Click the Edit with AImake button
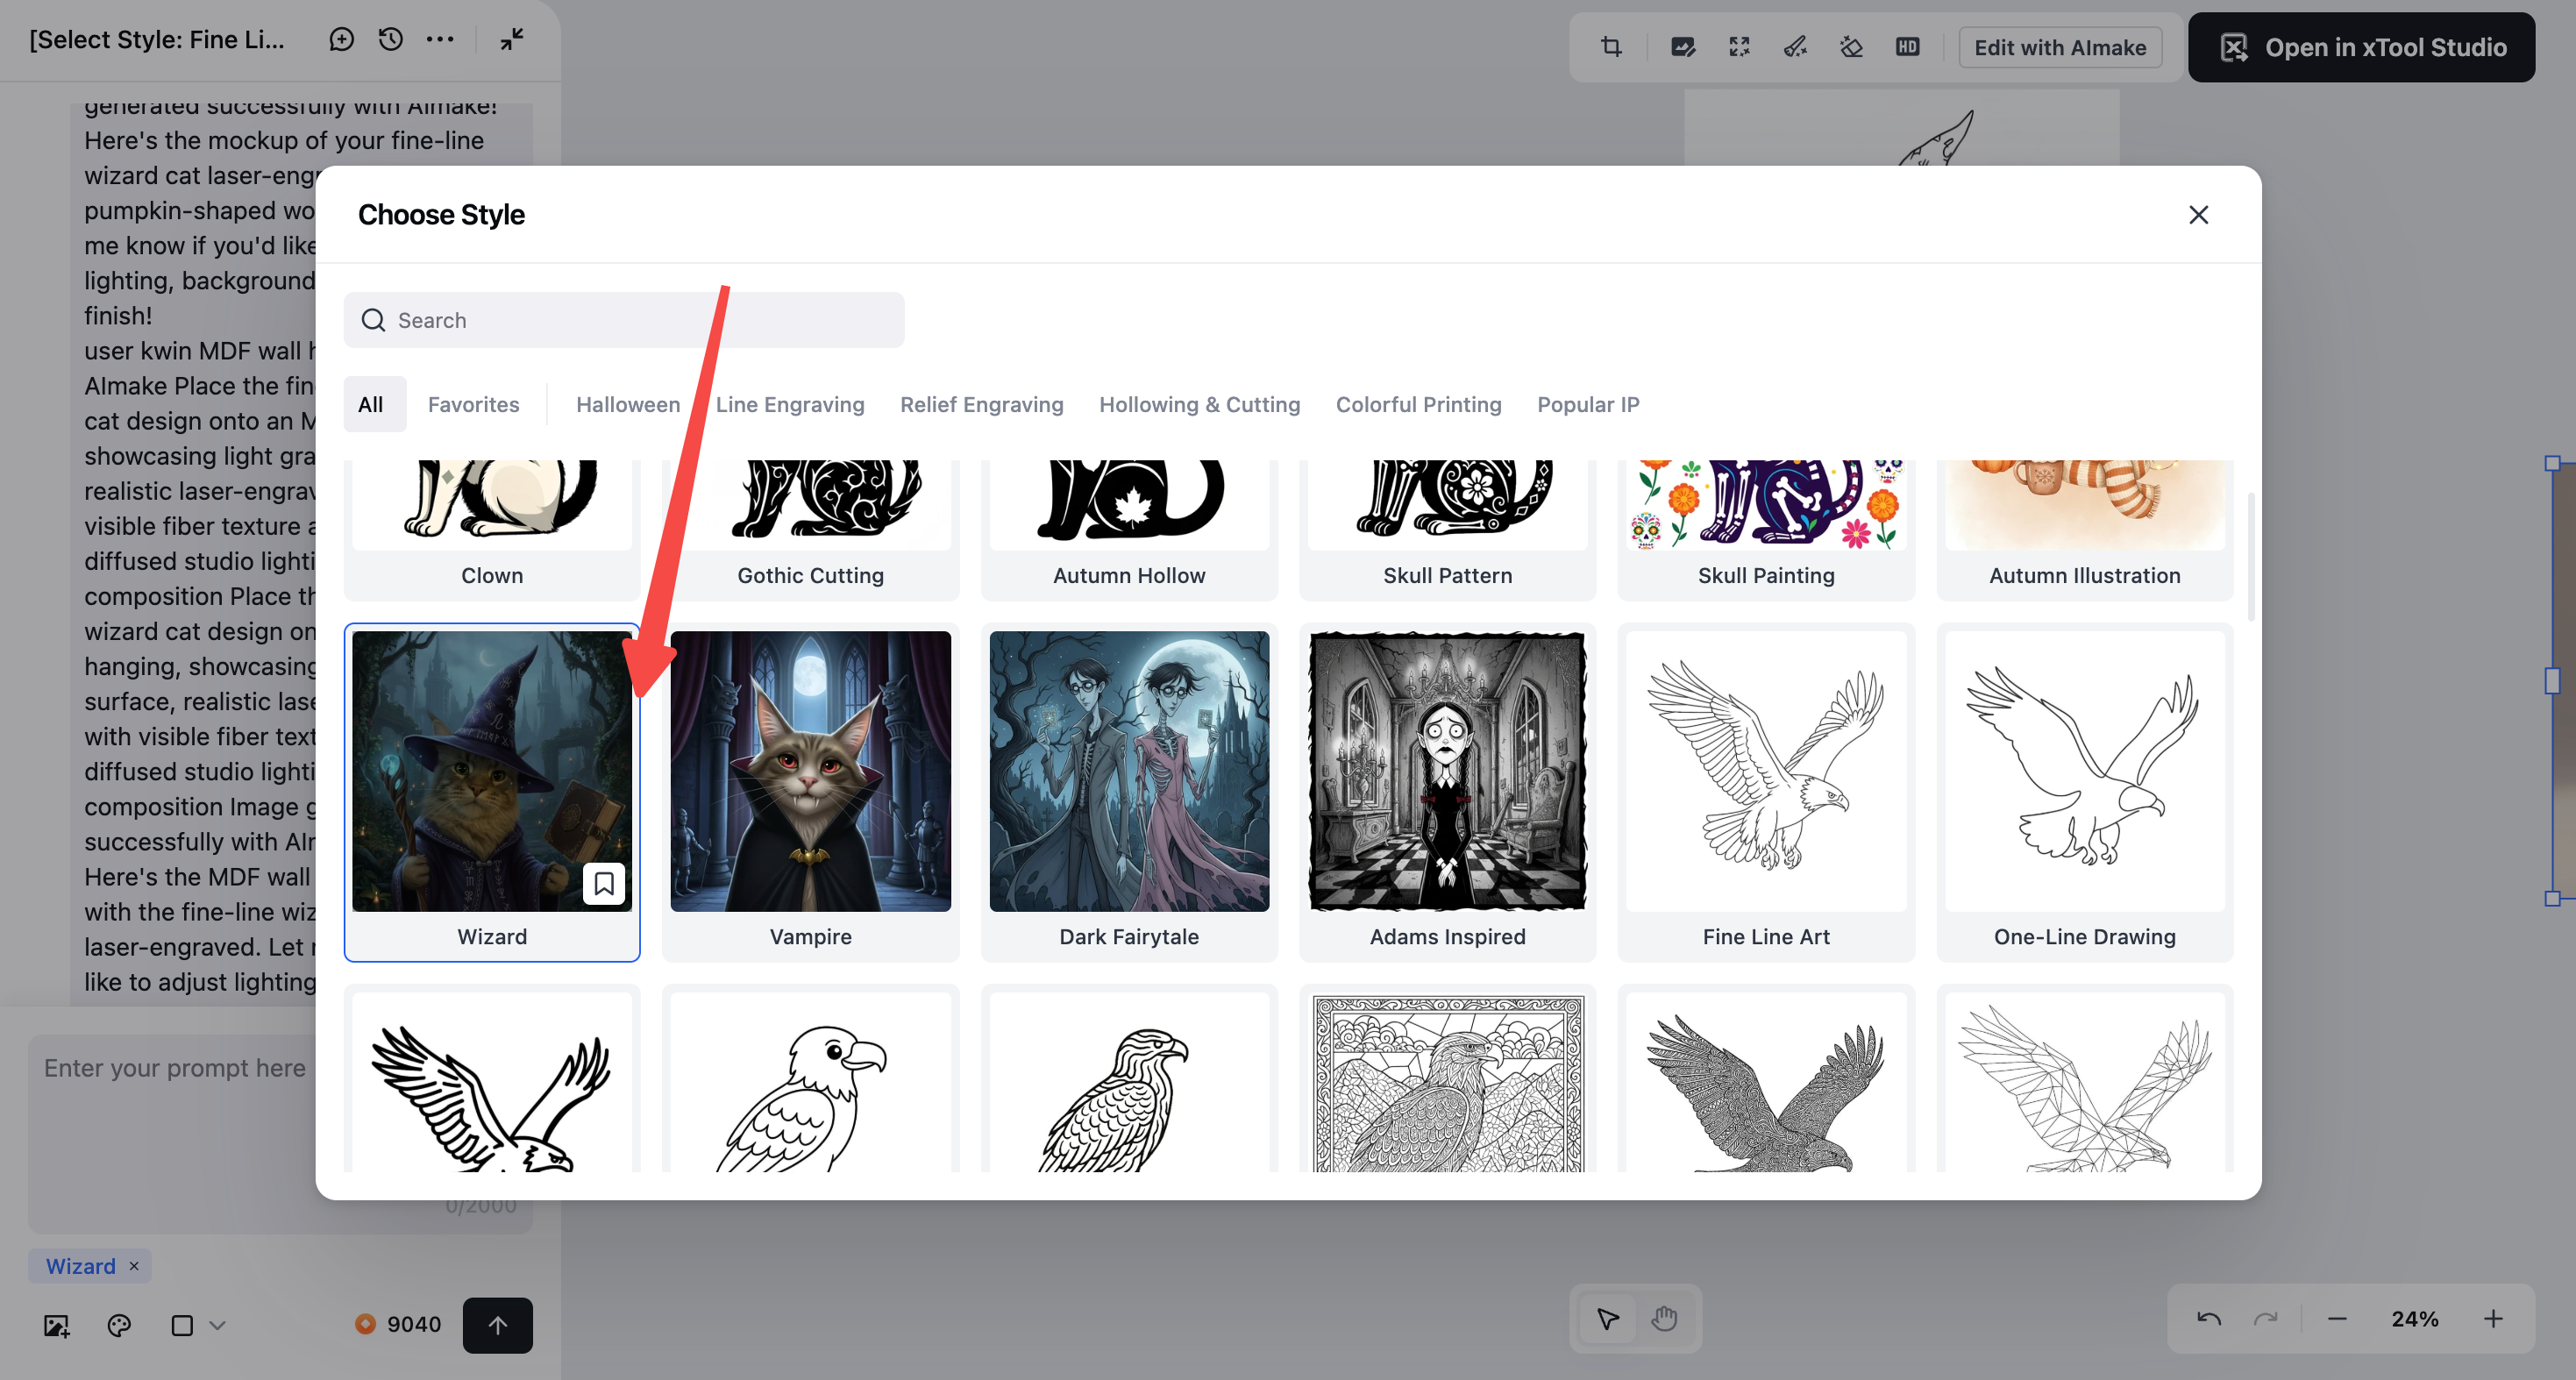2576x1380 pixels. (2059, 47)
